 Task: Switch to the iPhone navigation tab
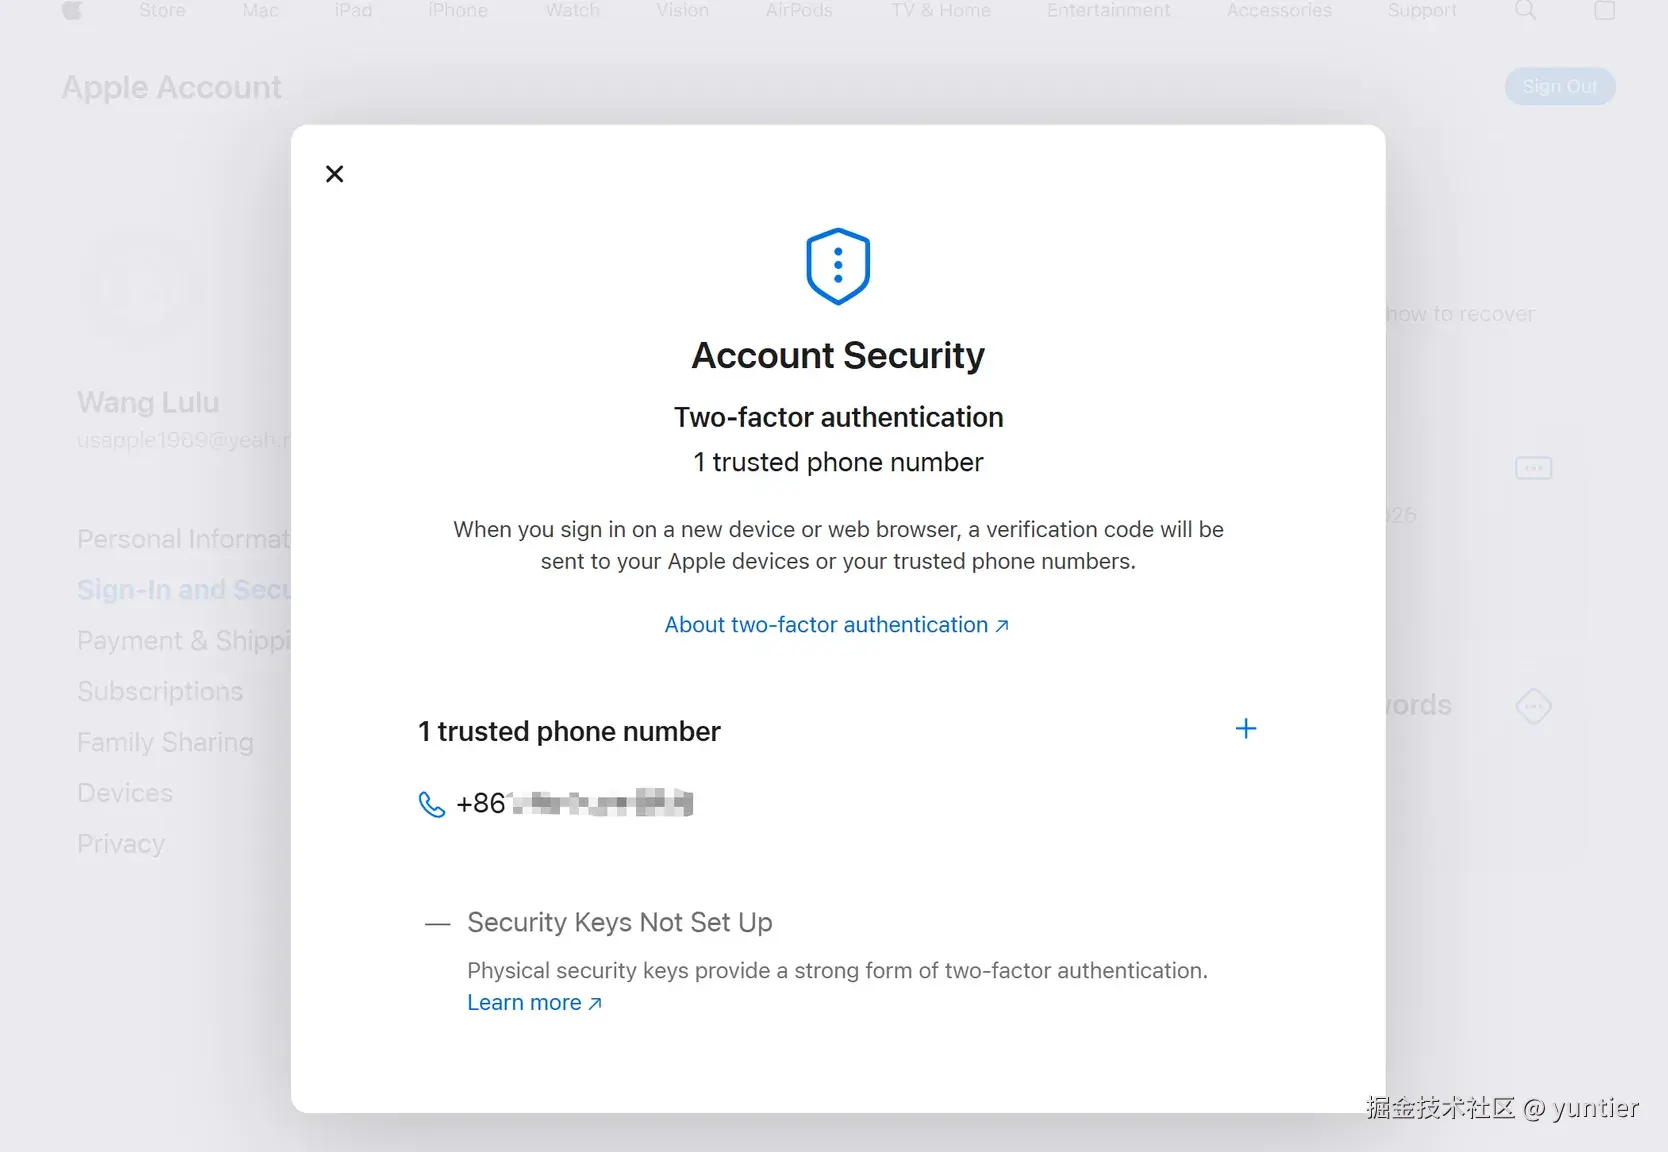click(456, 11)
